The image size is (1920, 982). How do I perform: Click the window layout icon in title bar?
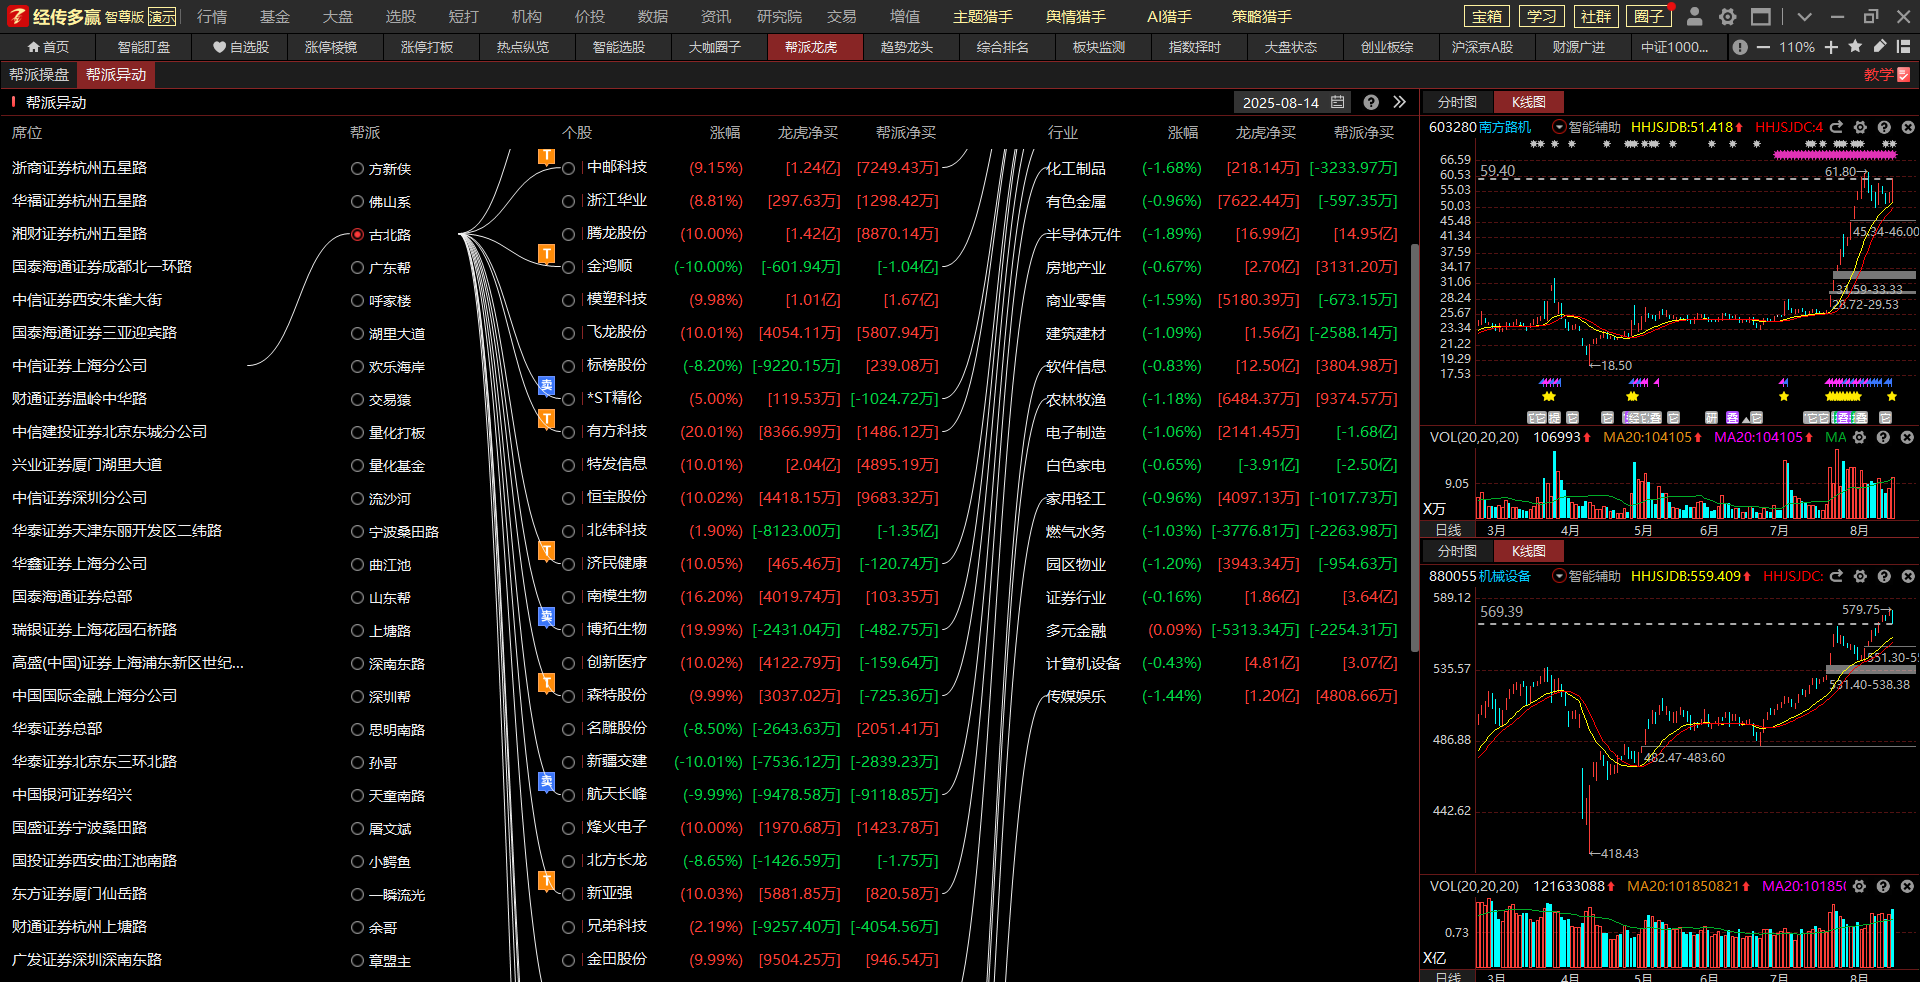coord(1761,16)
